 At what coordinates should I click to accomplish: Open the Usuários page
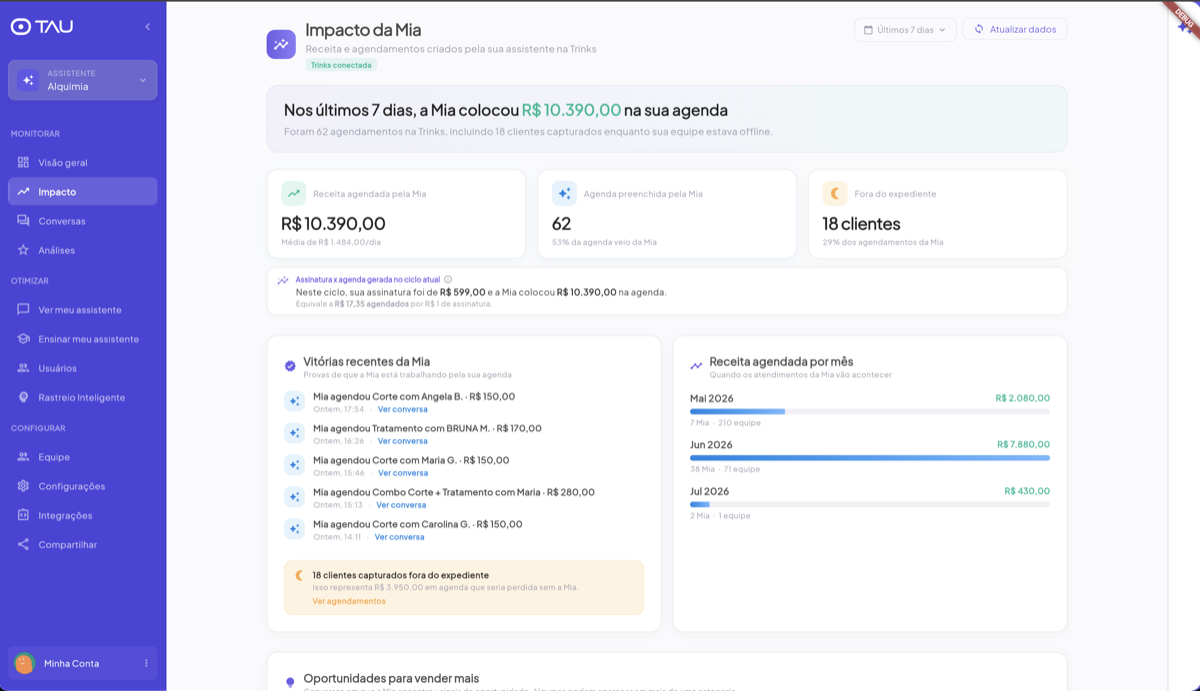pos(83,368)
